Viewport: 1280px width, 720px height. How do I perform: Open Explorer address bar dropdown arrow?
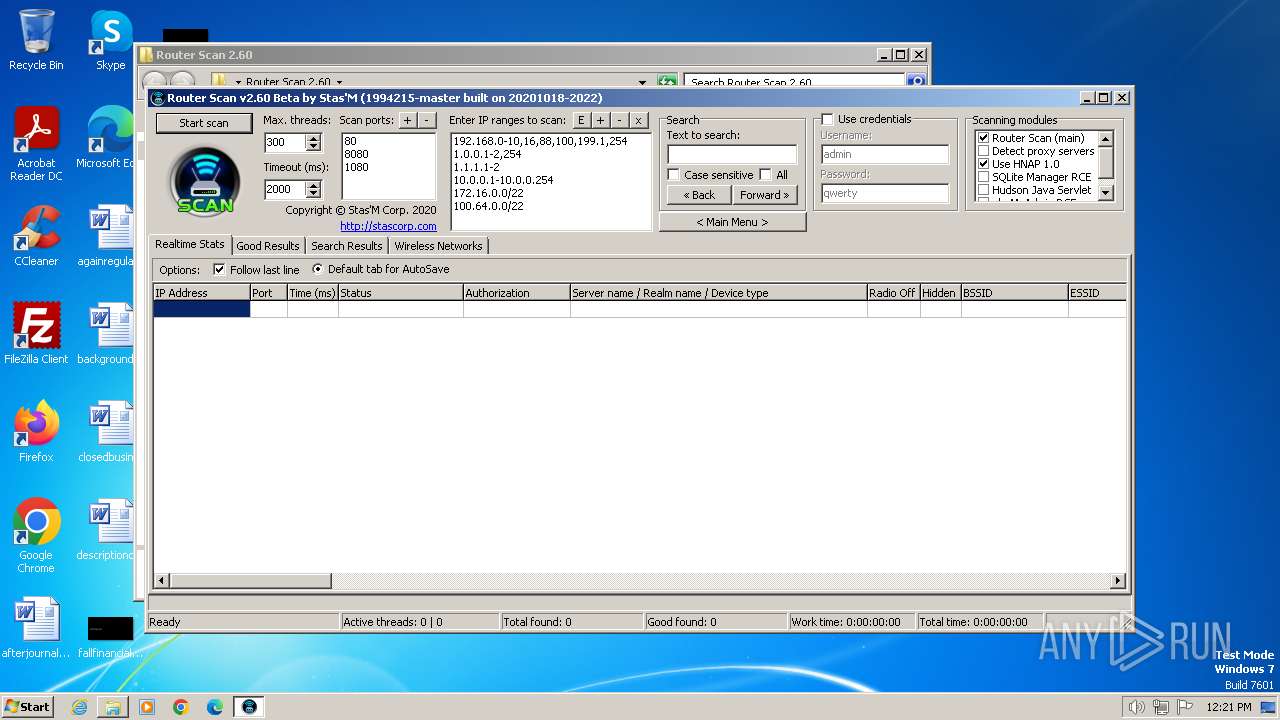click(x=642, y=82)
